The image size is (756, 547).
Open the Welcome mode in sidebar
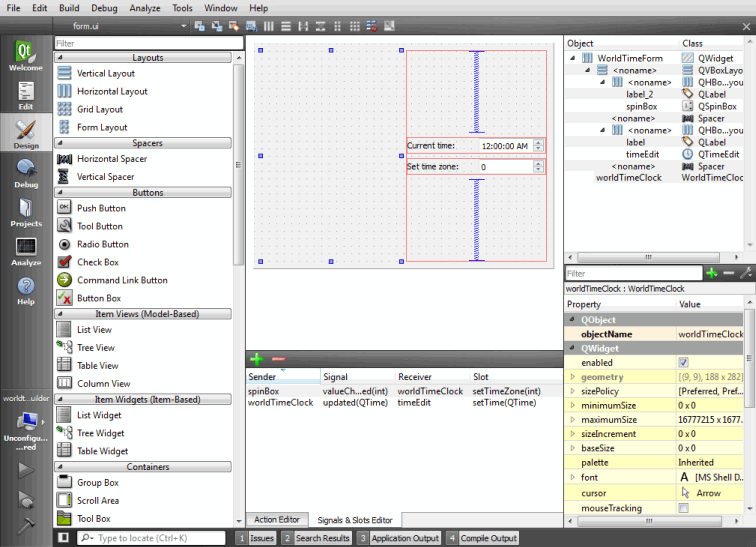pos(26,54)
